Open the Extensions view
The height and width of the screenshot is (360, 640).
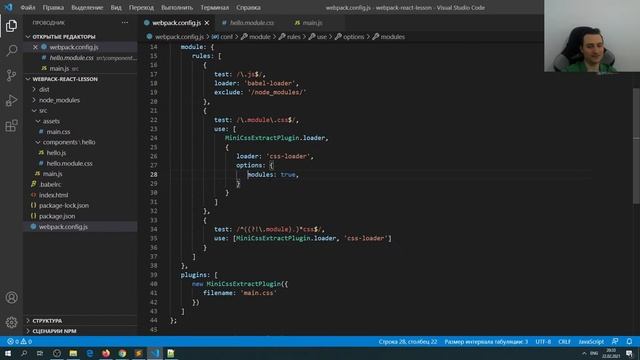[11, 125]
